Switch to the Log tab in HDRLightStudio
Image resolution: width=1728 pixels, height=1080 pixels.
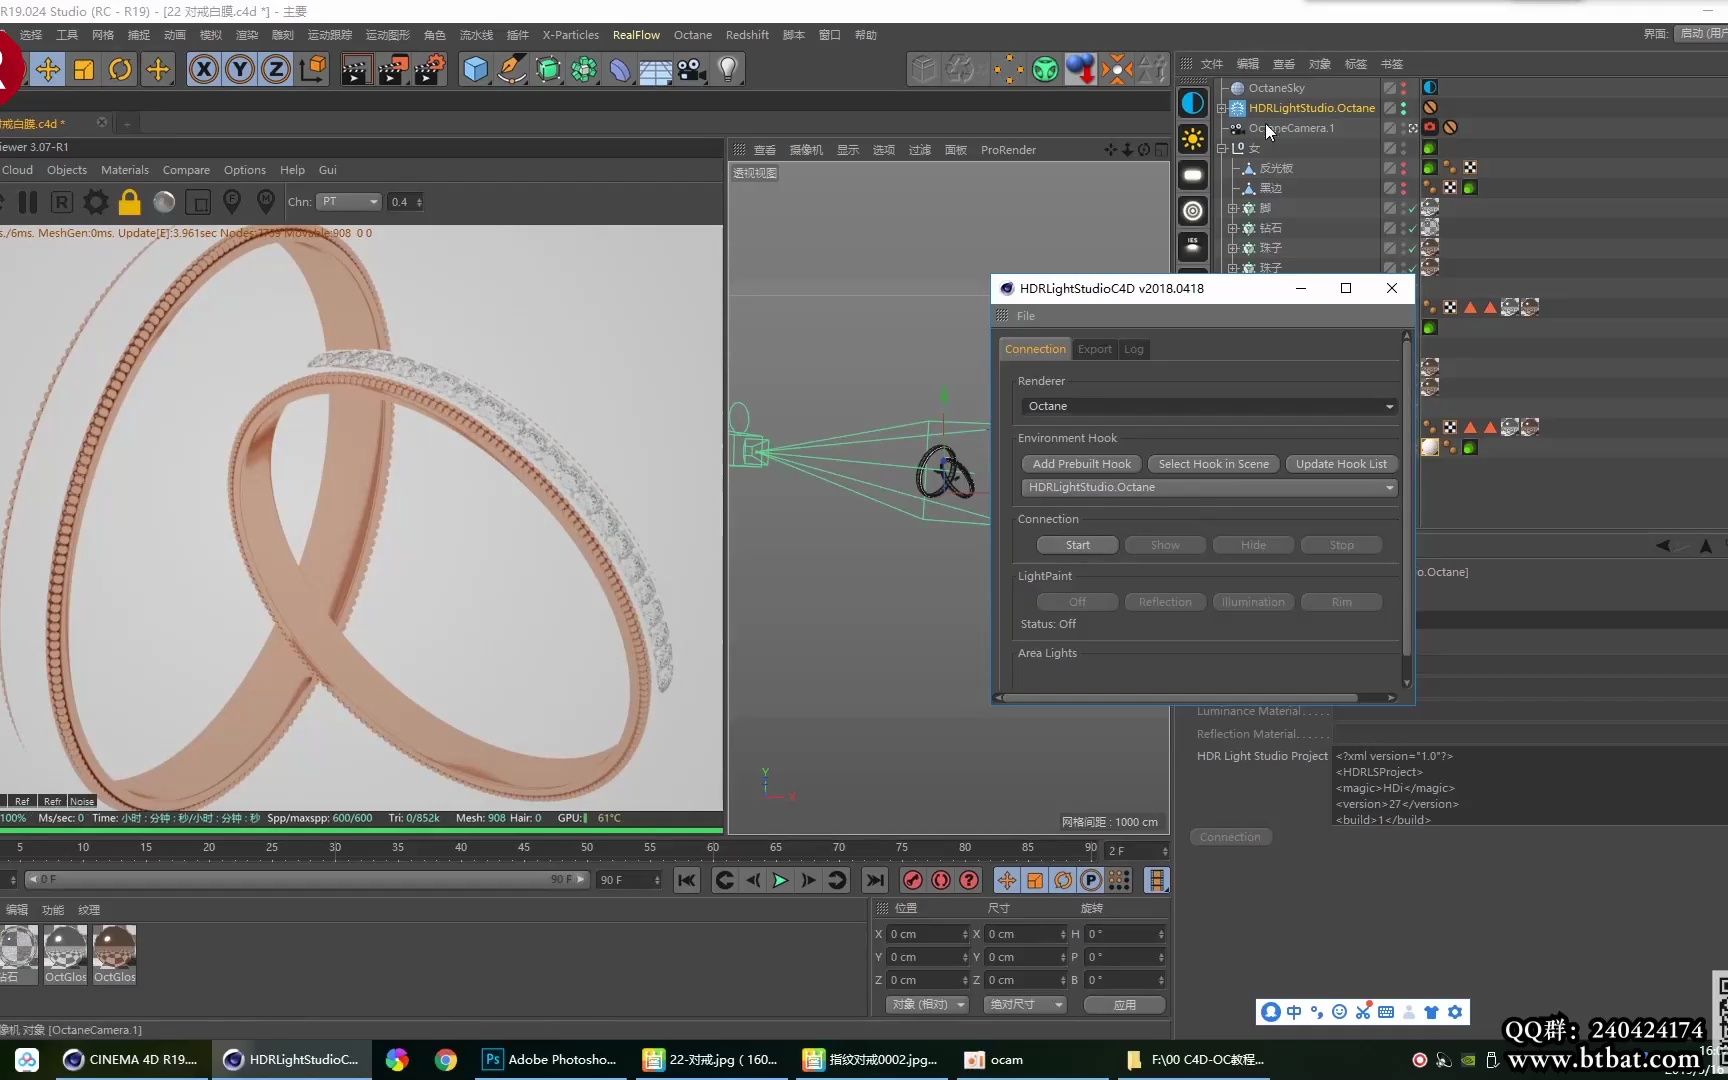1133,349
